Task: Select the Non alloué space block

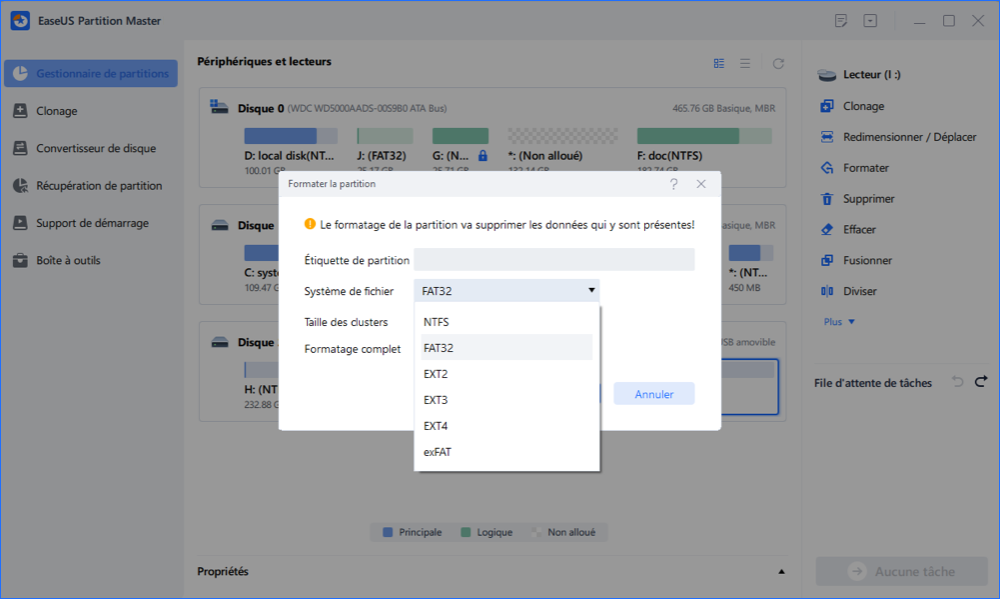Action: (562, 136)
